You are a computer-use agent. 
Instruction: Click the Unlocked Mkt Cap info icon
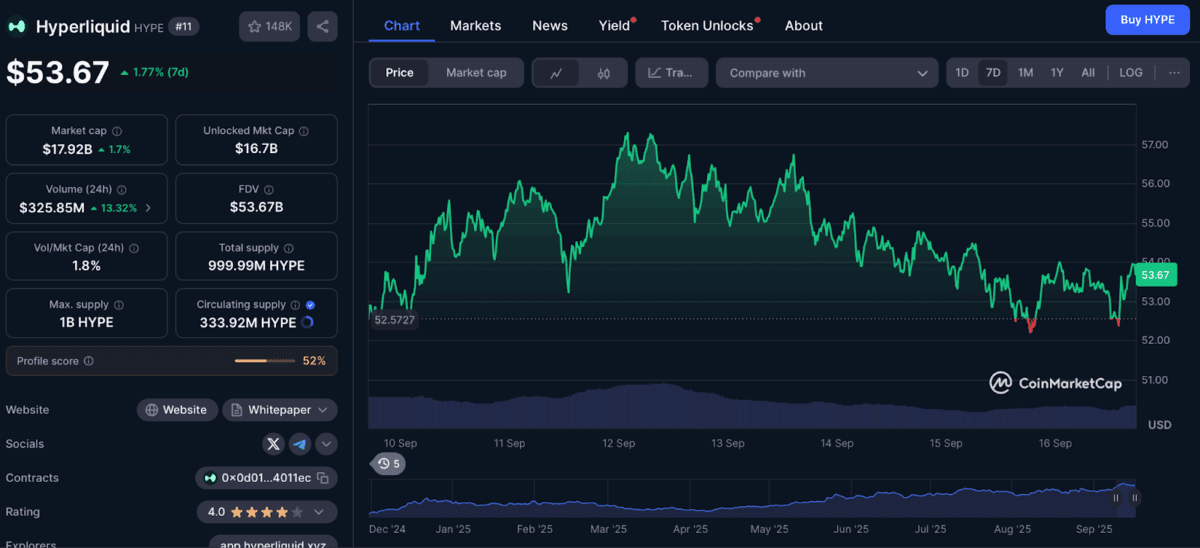(304, 131)
